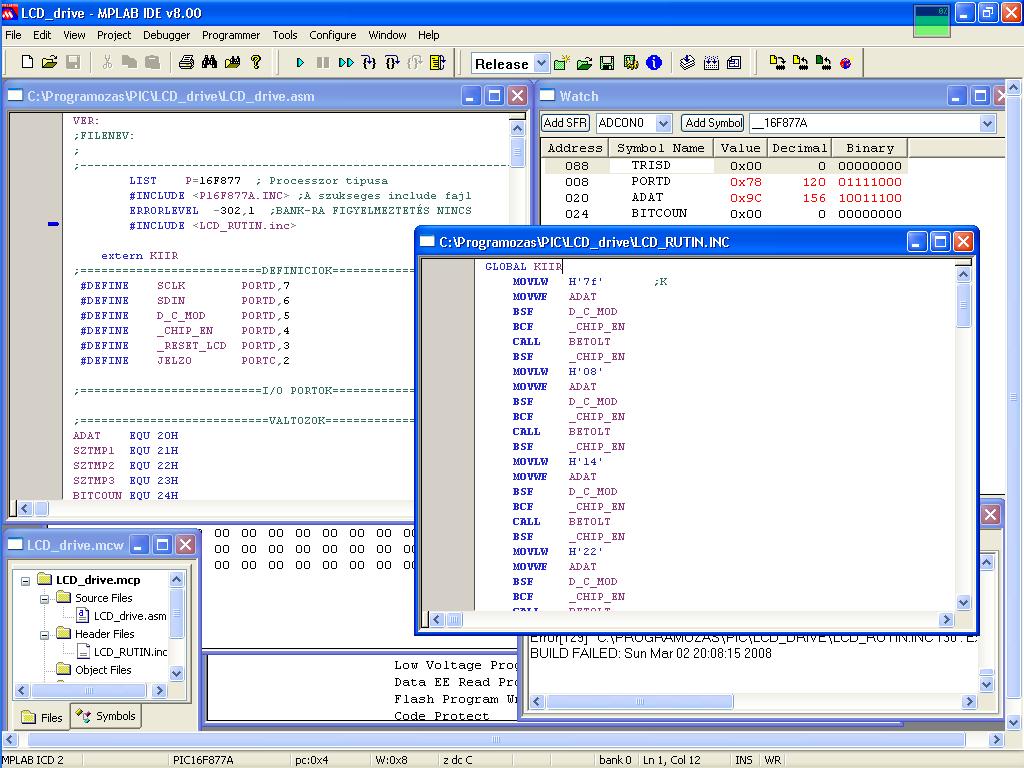Open Find via the binoculars icon
Screen dimensions: 1024x768
point(209,62)
